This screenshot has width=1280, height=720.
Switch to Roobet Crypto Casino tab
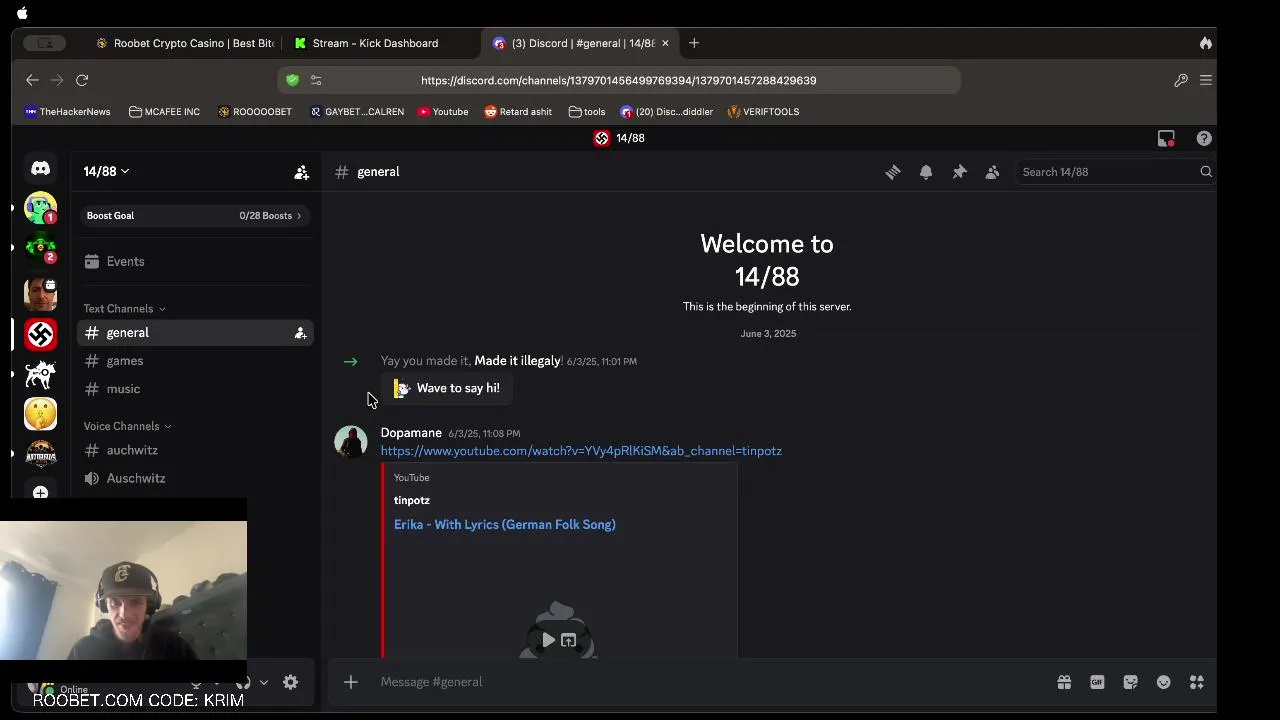[x=185, y=43]
